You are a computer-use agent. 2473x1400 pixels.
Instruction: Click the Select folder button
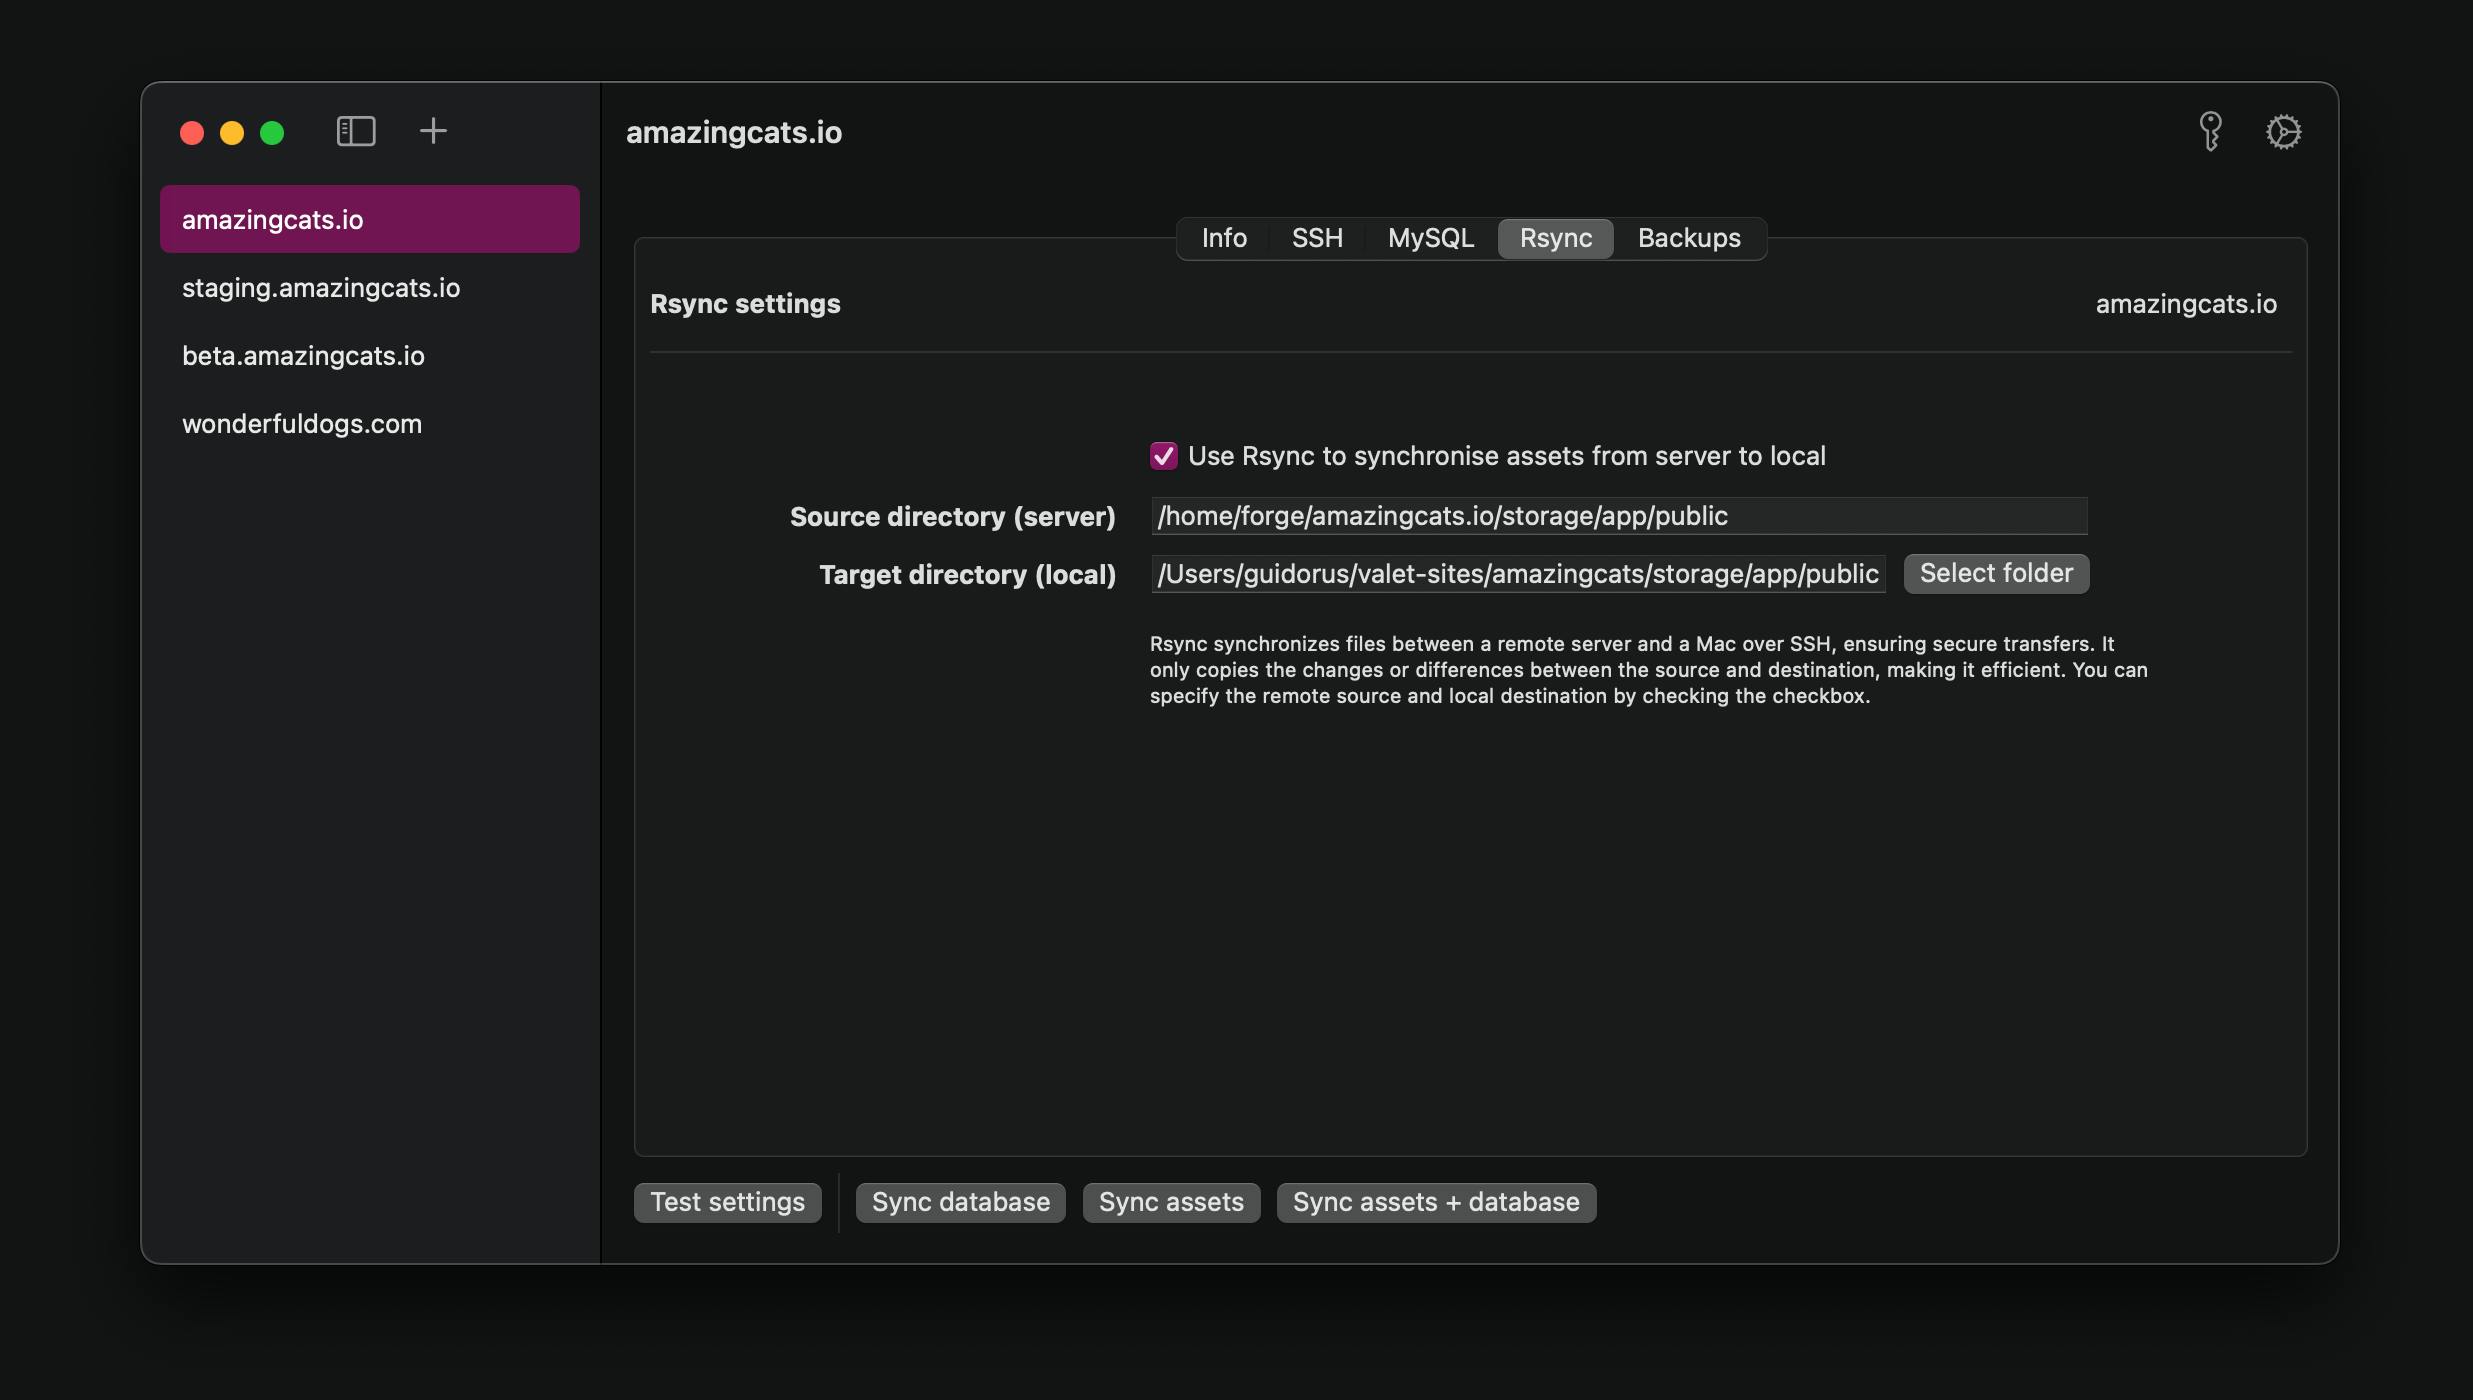coord(1996,574)
